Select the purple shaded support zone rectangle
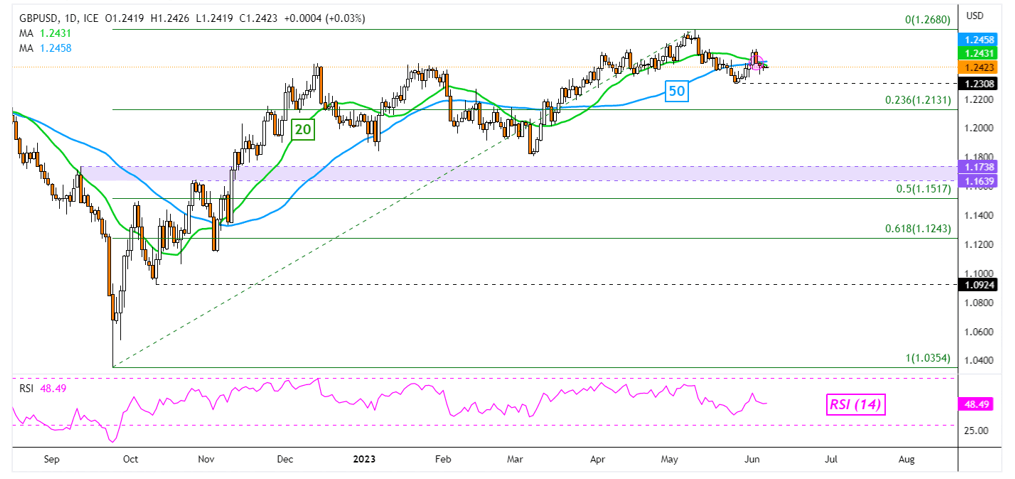1015x479 pixels. [x=517, y=173]
